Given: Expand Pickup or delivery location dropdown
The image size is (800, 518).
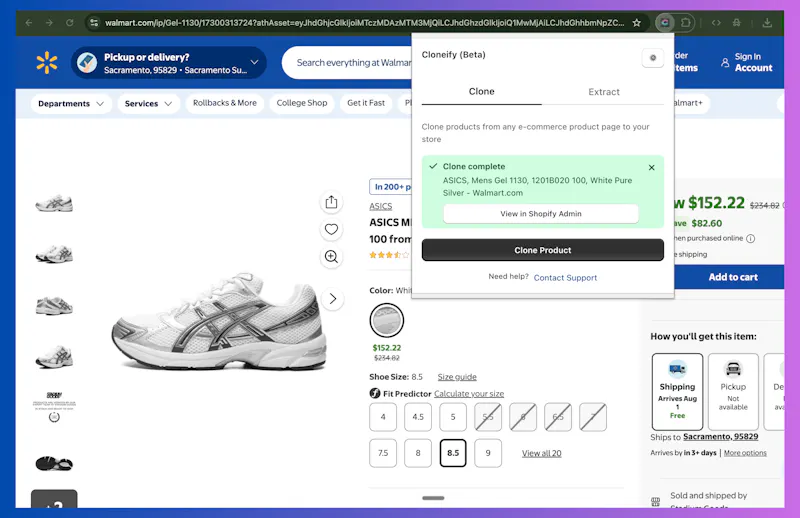Looking at the screenshot, I should [255, 62].
